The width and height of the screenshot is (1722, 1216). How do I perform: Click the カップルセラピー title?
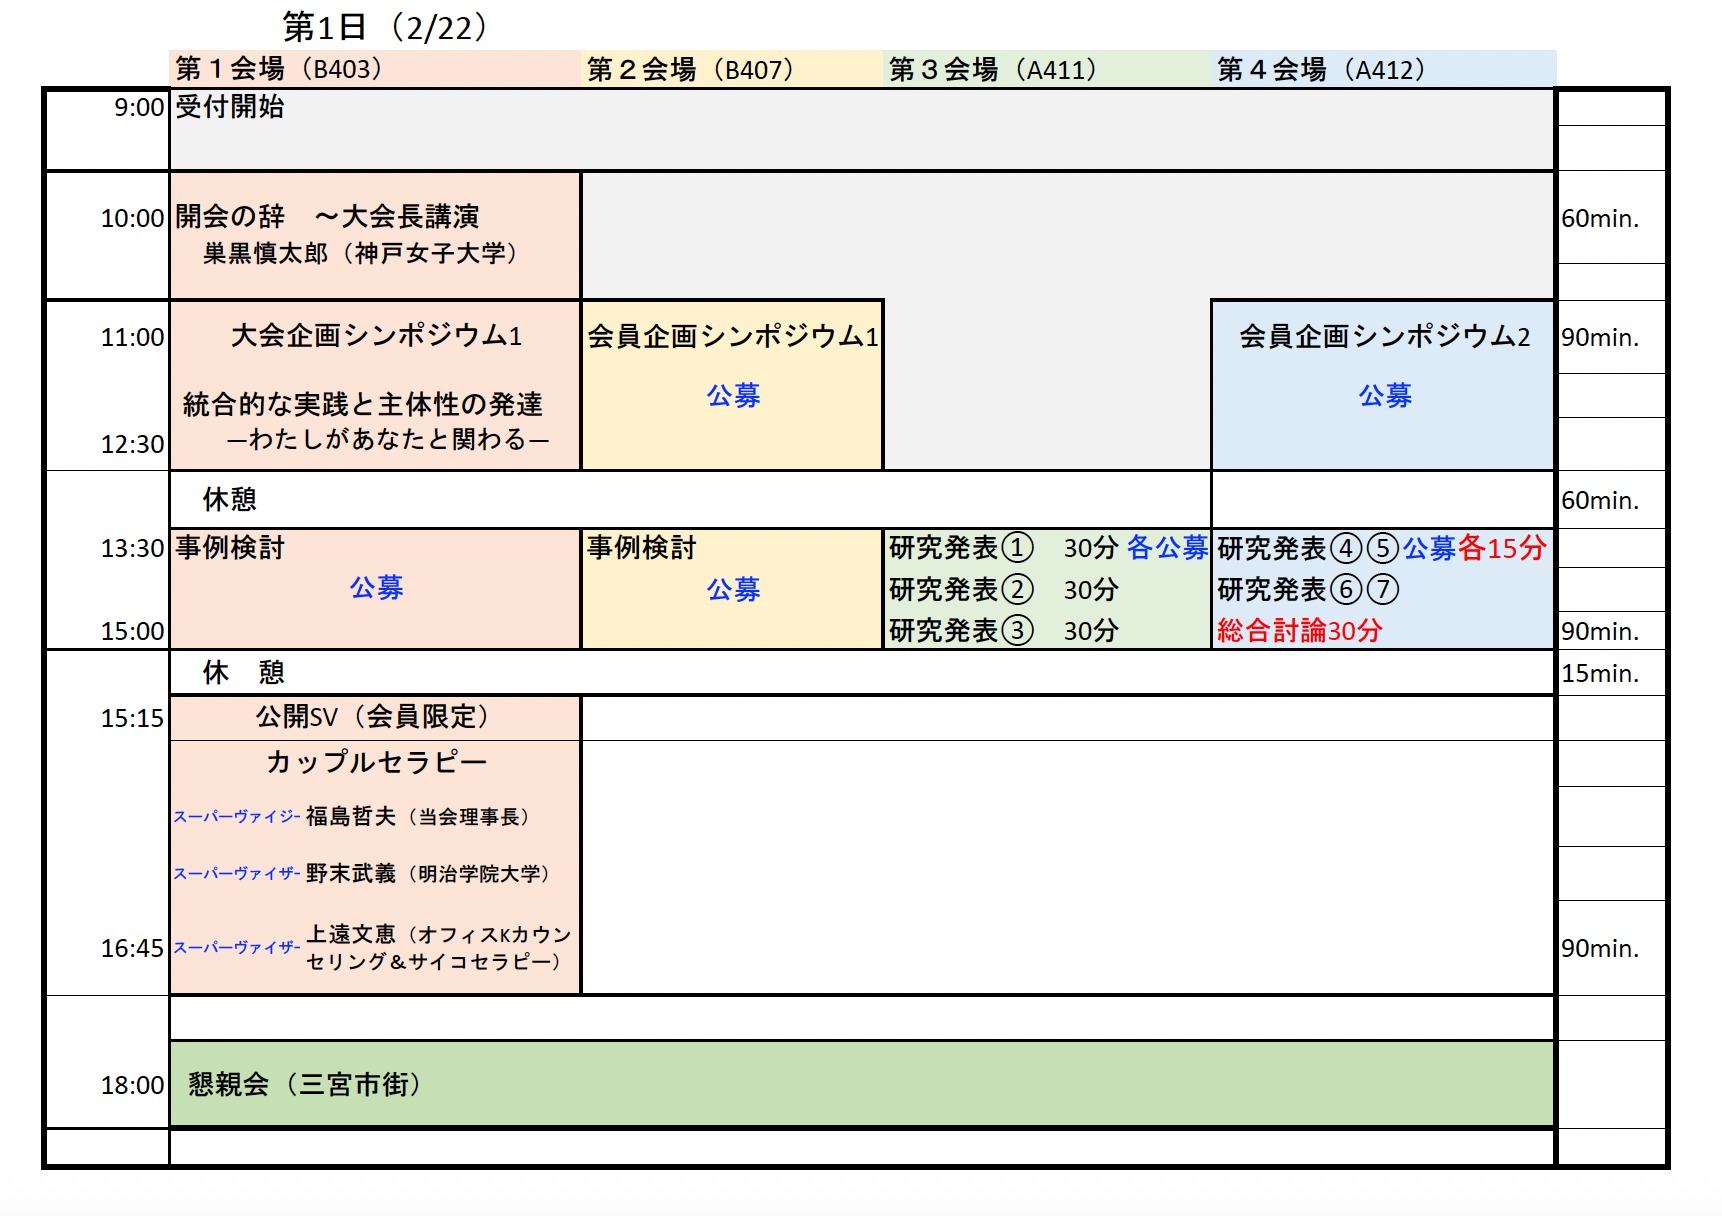[x=376, y=763]
